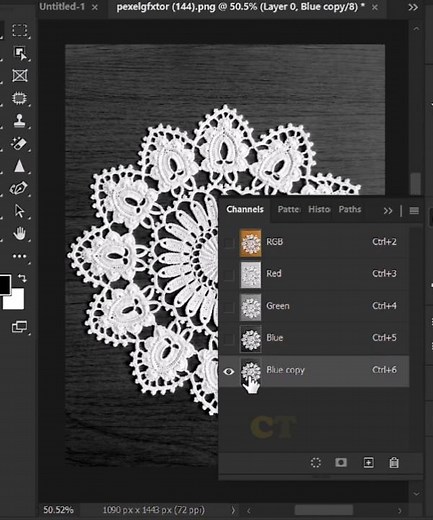433x520 pixels.
Task: Show the Green channel visibility
Action: pyautogui.click(x=229, y=307)
